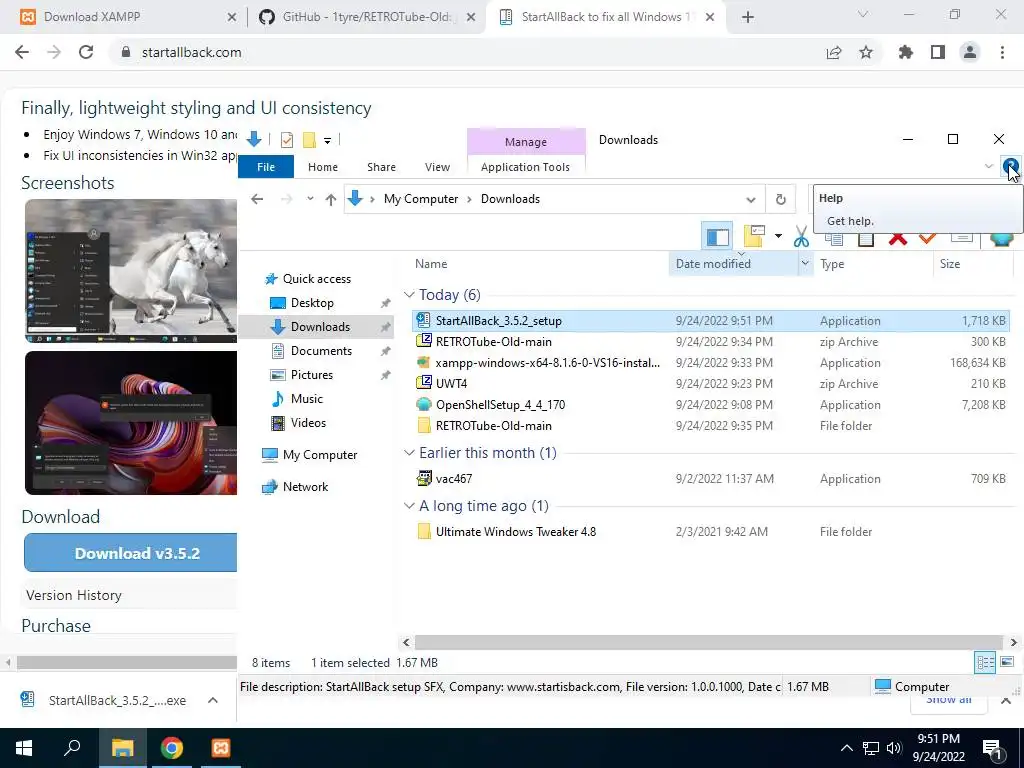The image size is (1024, 768).
Task: Select the xampp-windows-x64 installer file
Action: [711, 362]
